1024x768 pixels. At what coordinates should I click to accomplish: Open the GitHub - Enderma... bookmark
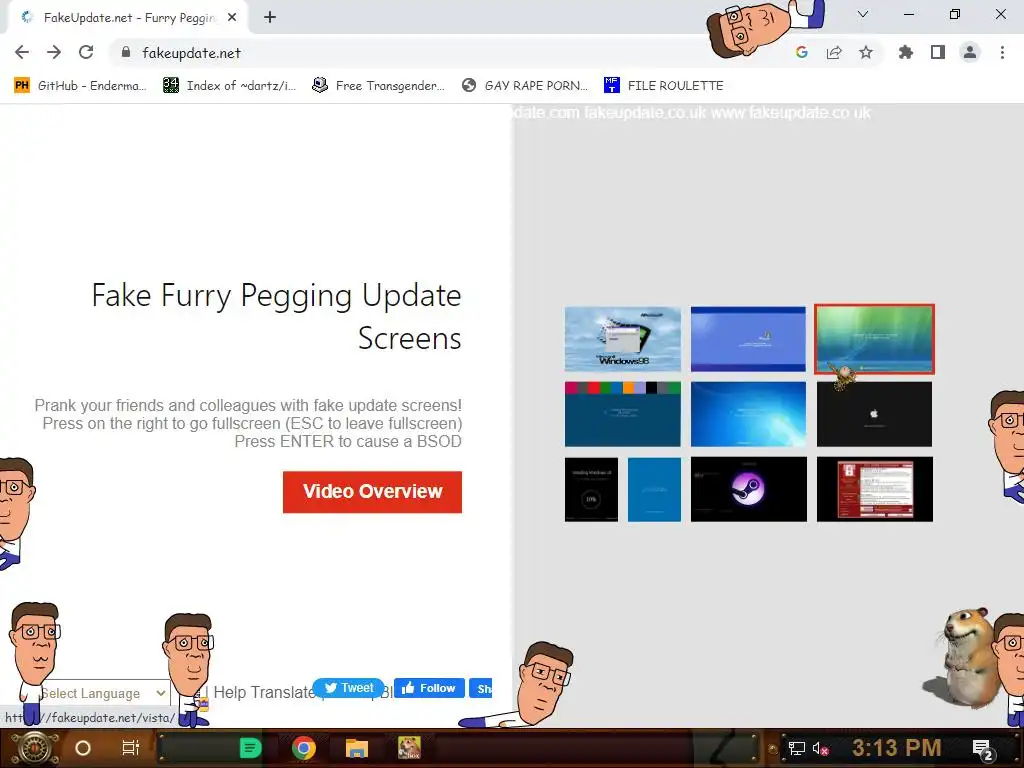80,86
